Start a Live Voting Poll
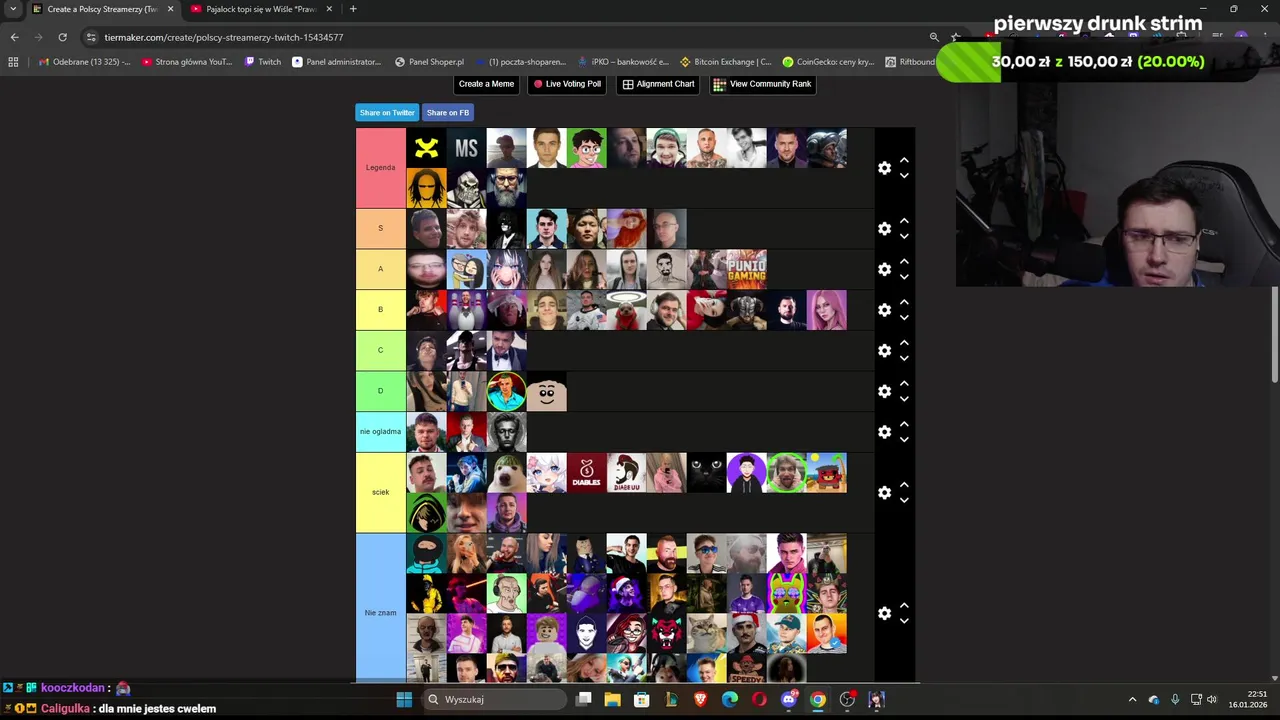The width and height of the screenshot is (1280, 720). click(567, 84)
